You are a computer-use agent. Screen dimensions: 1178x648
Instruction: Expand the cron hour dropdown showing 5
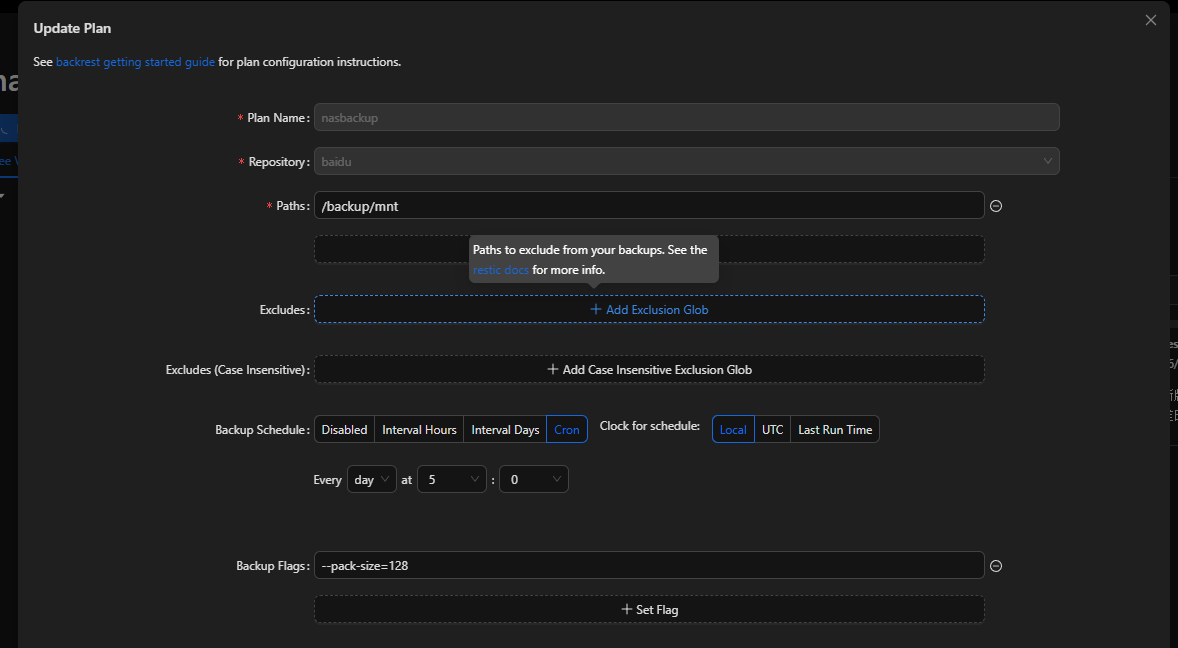(x=452, y=480)
